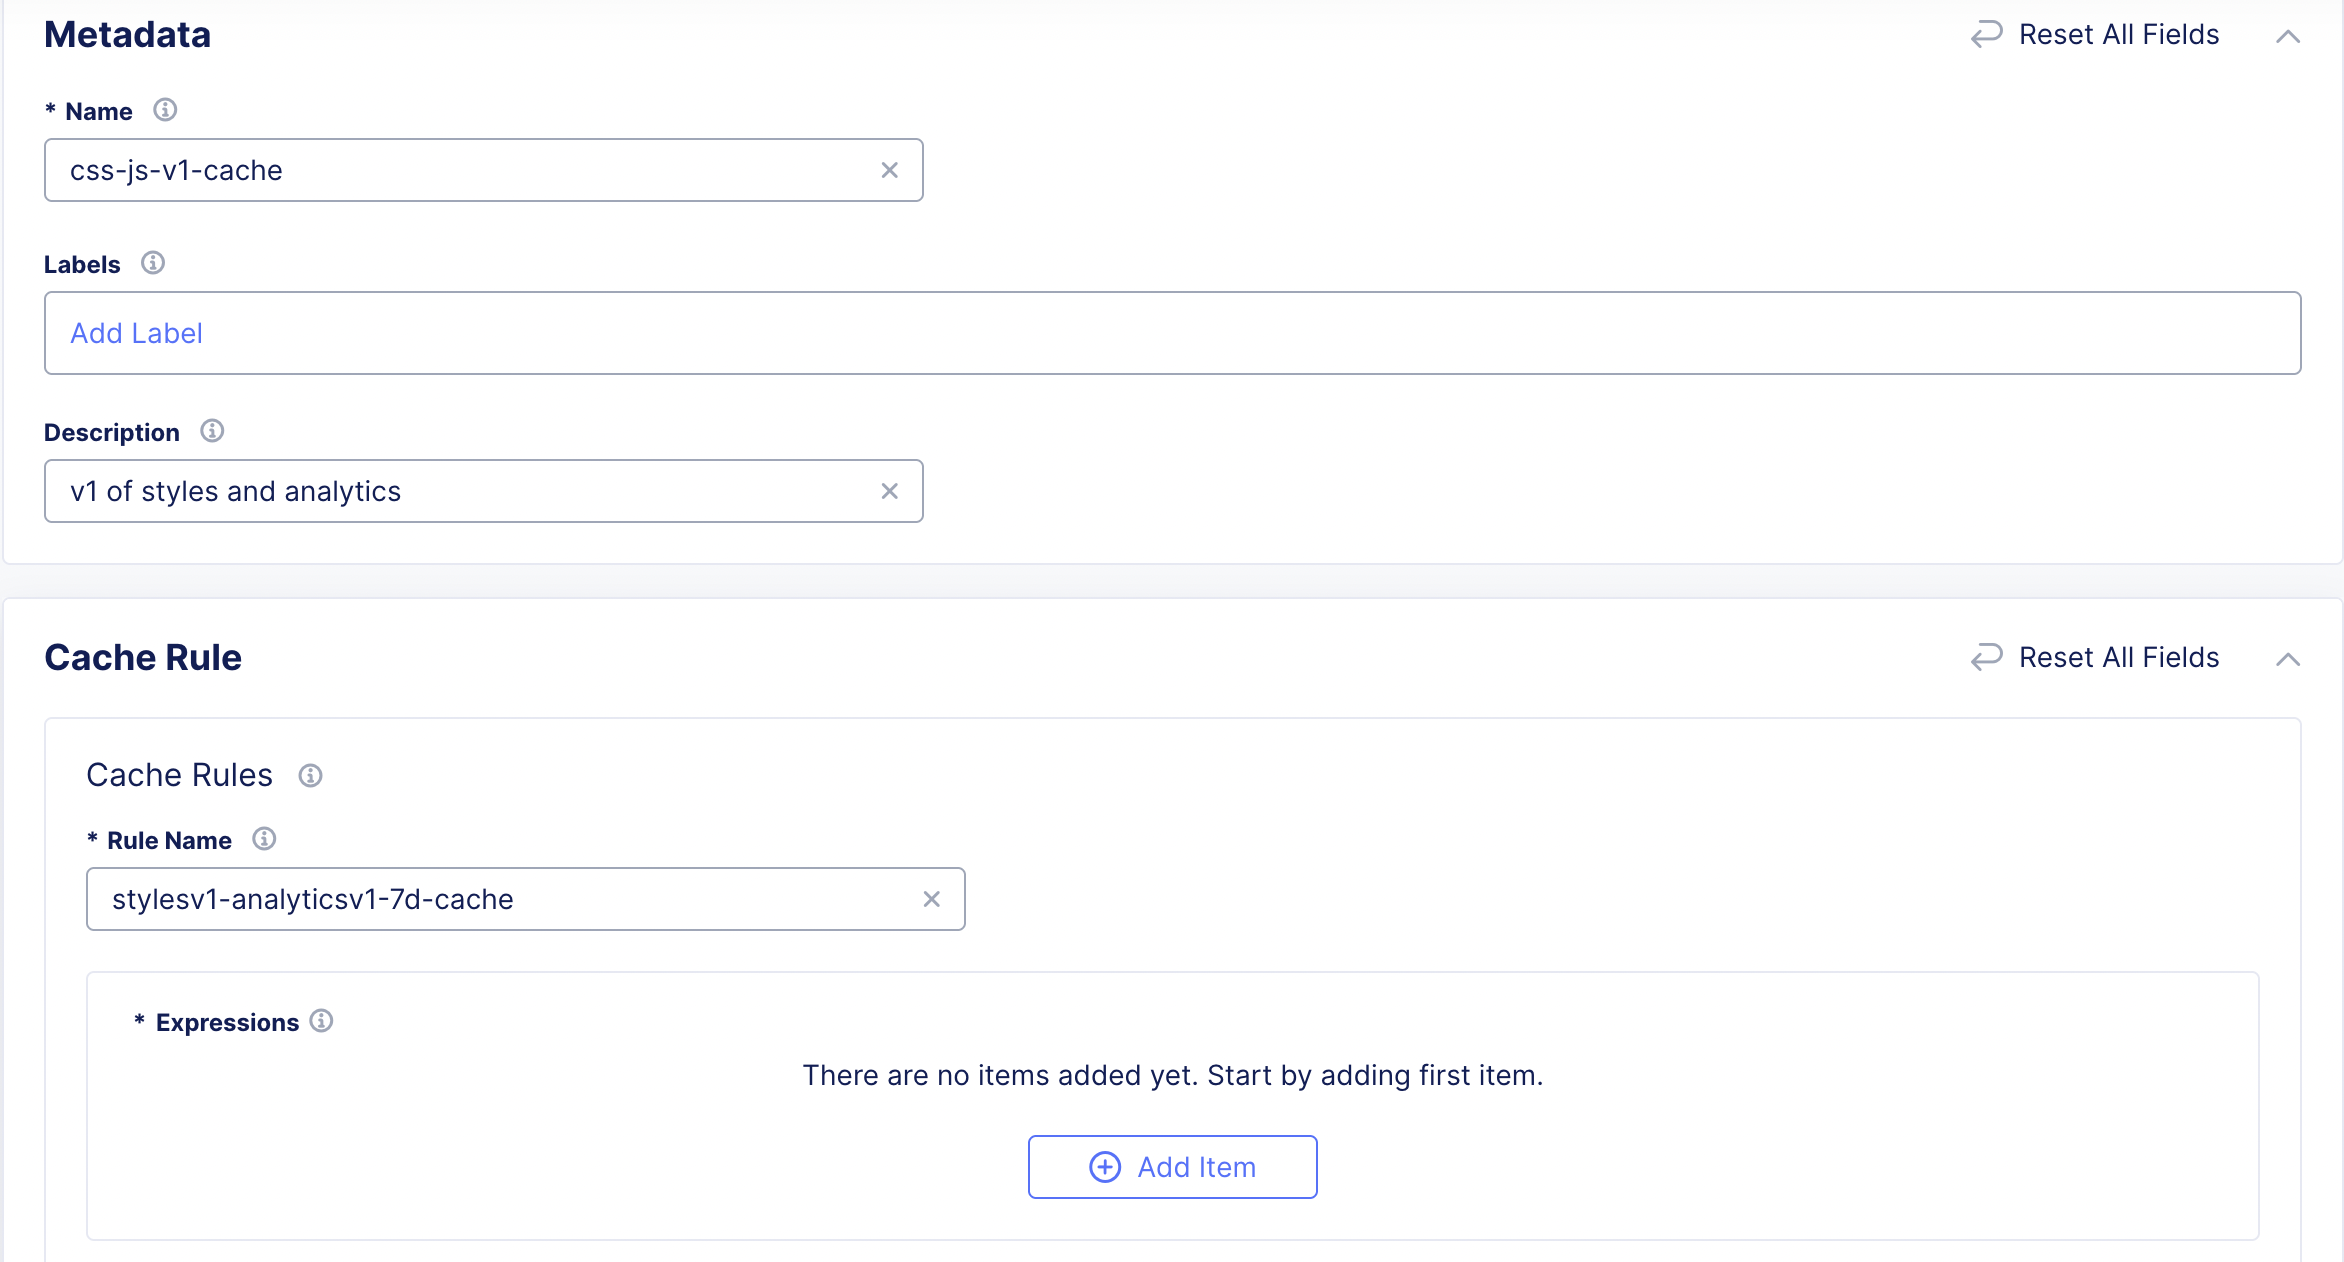Clear the stylesv1-analyticsv1-7d-cache rule name

click(932, 899)
